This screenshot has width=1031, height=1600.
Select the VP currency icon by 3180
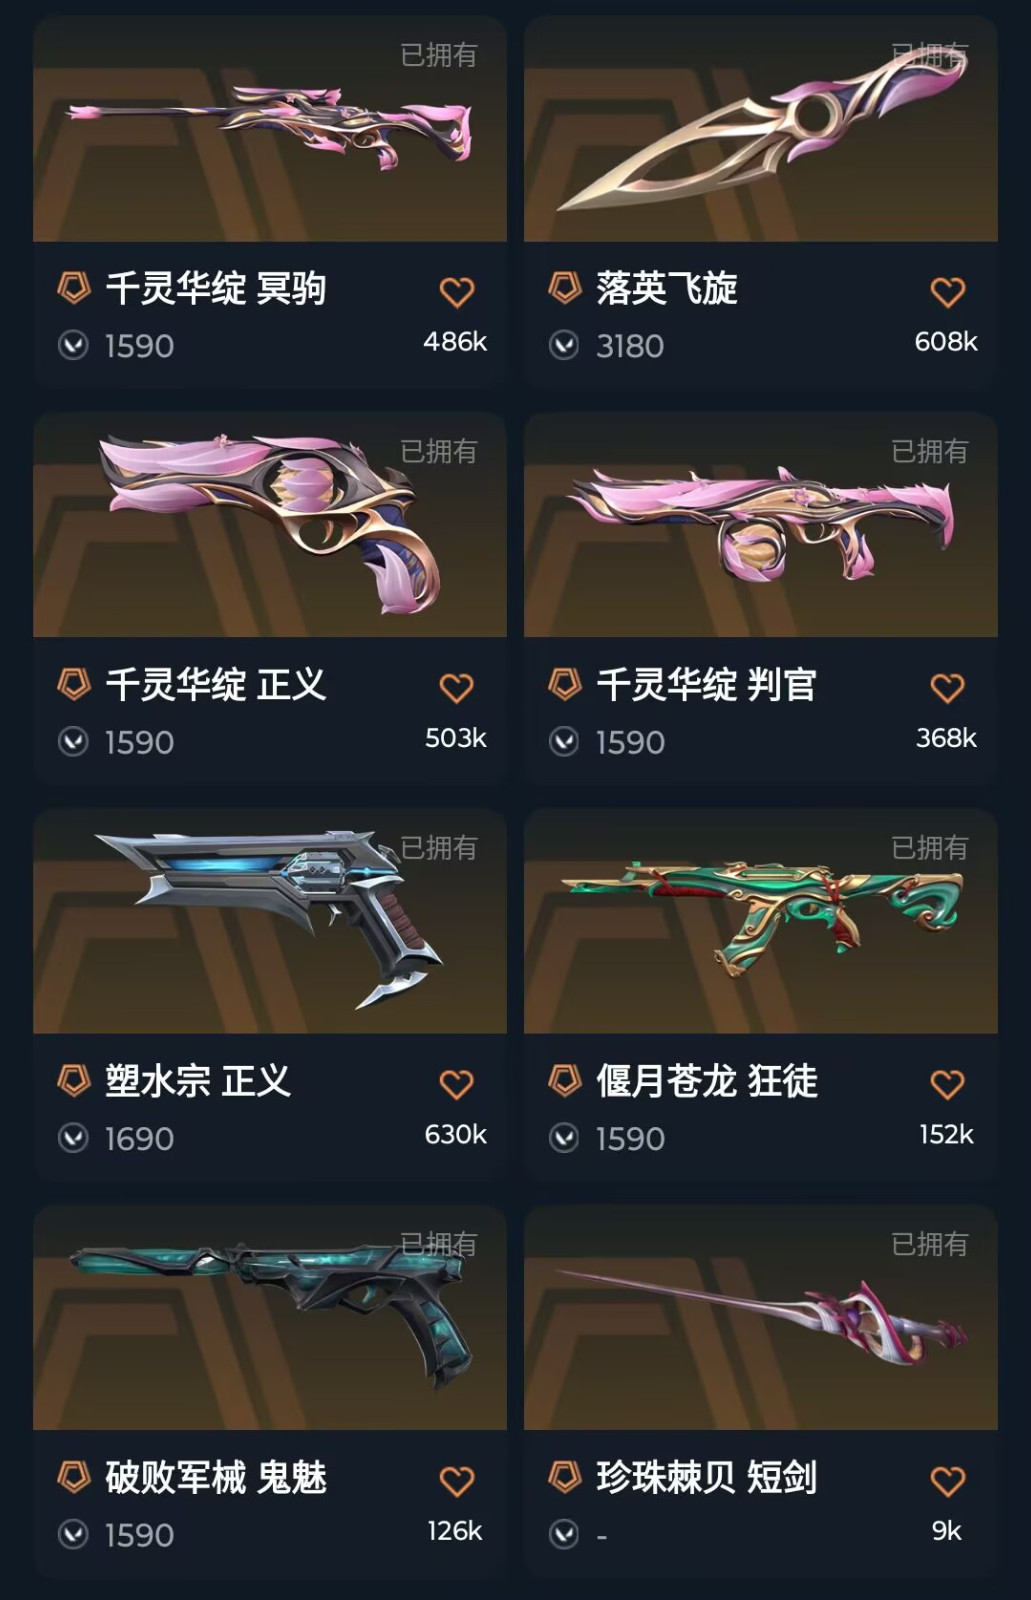click(564, 346)
